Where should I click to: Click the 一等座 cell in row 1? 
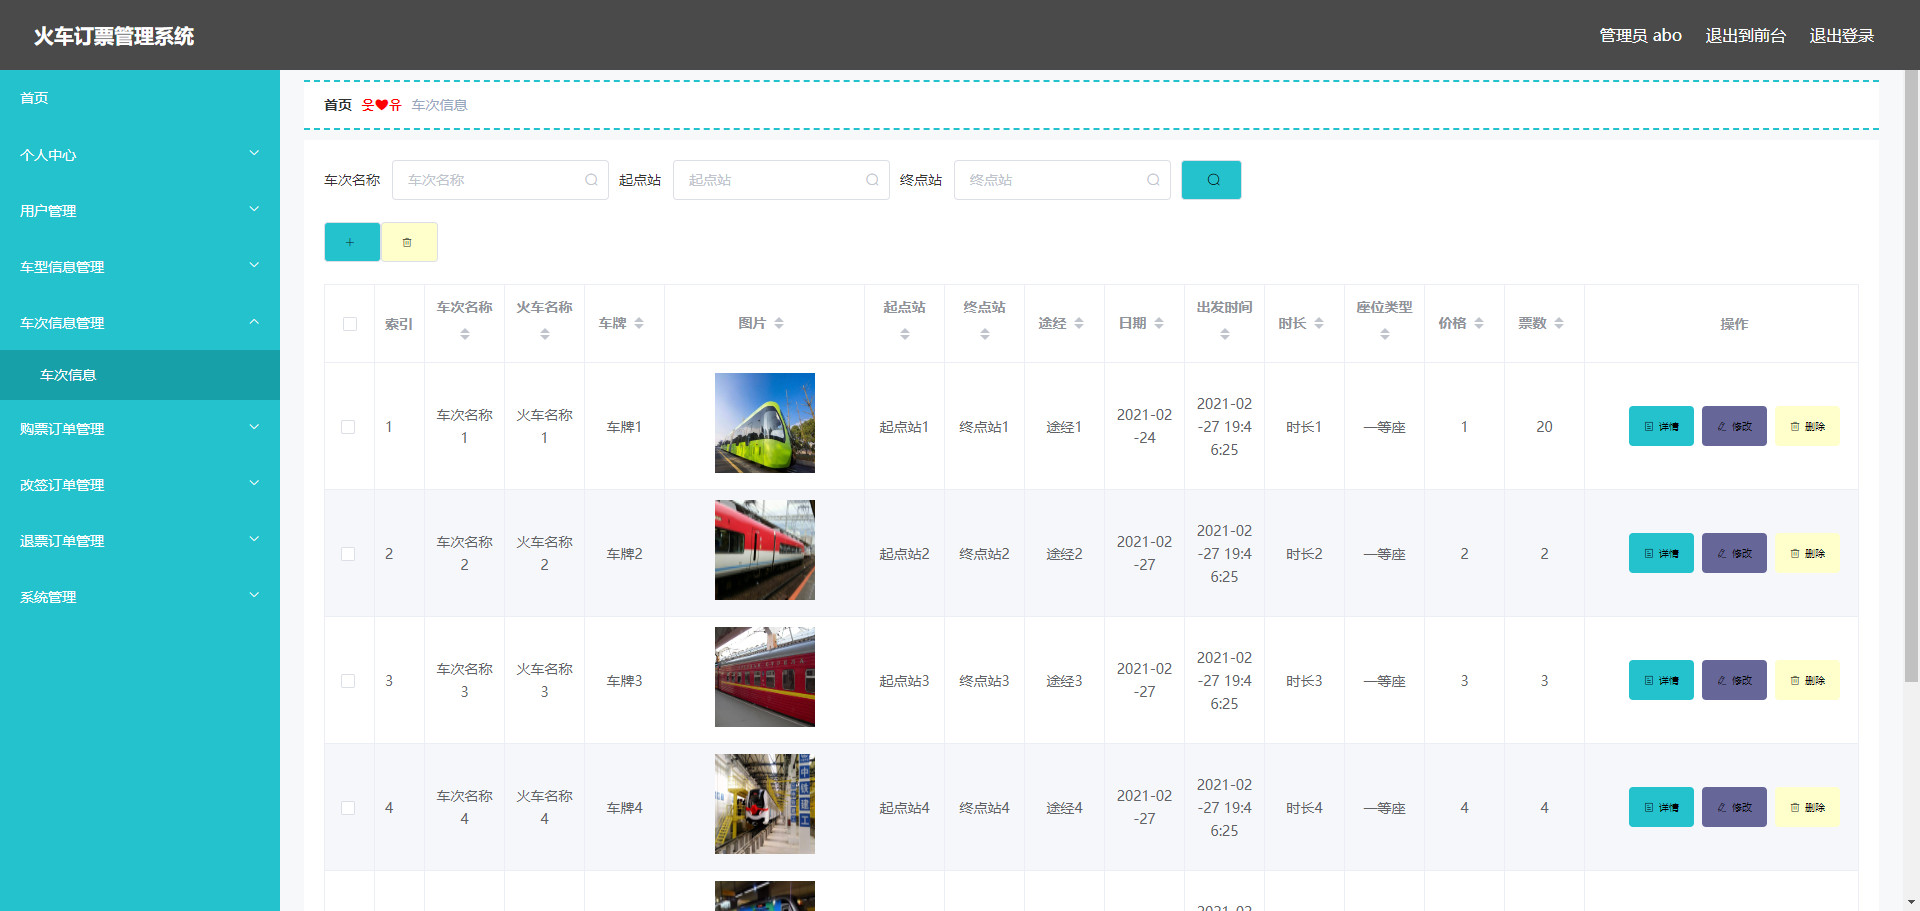tap(1384, 427)
